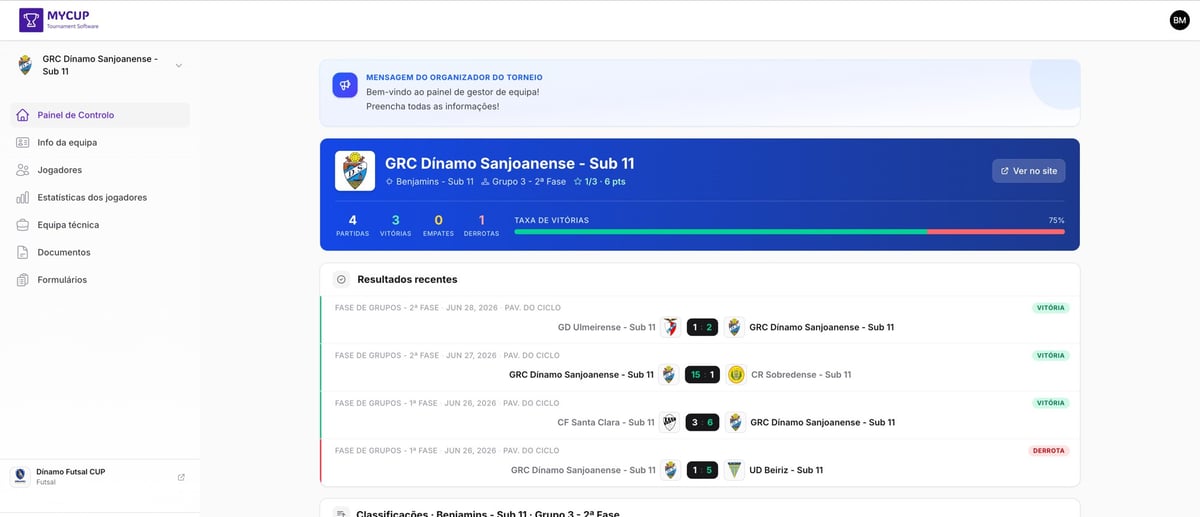The height and width of the screenshot is (517, 1200).
Task: Click the DERROTA badge
Action: click(1049, 451)
